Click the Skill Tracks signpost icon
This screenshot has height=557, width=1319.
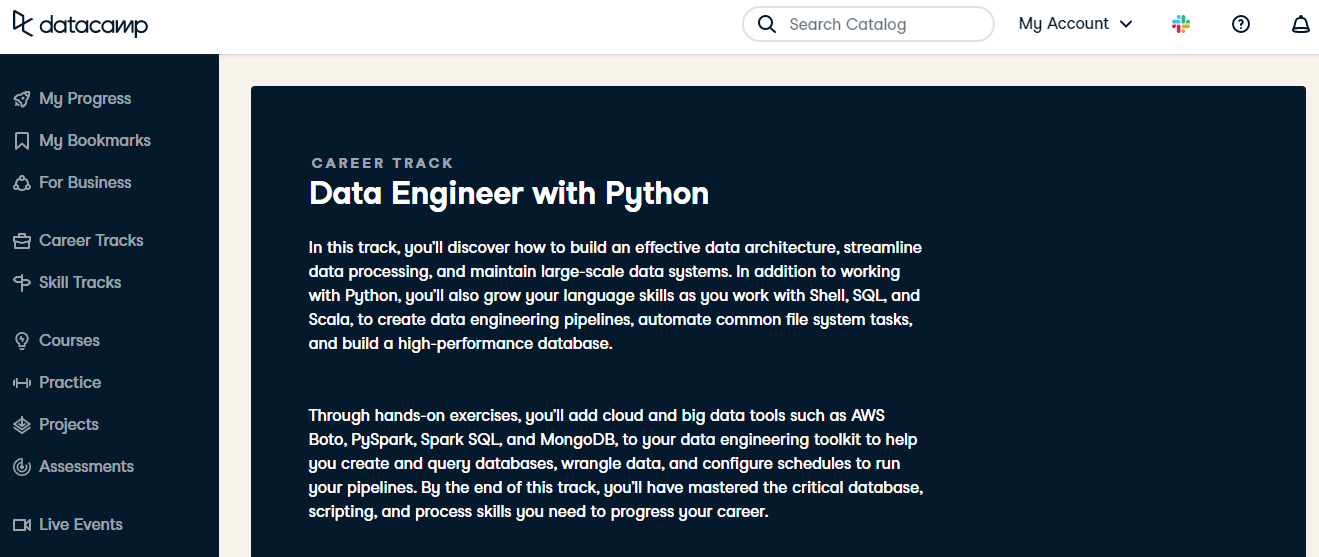(x=22, y=283)
